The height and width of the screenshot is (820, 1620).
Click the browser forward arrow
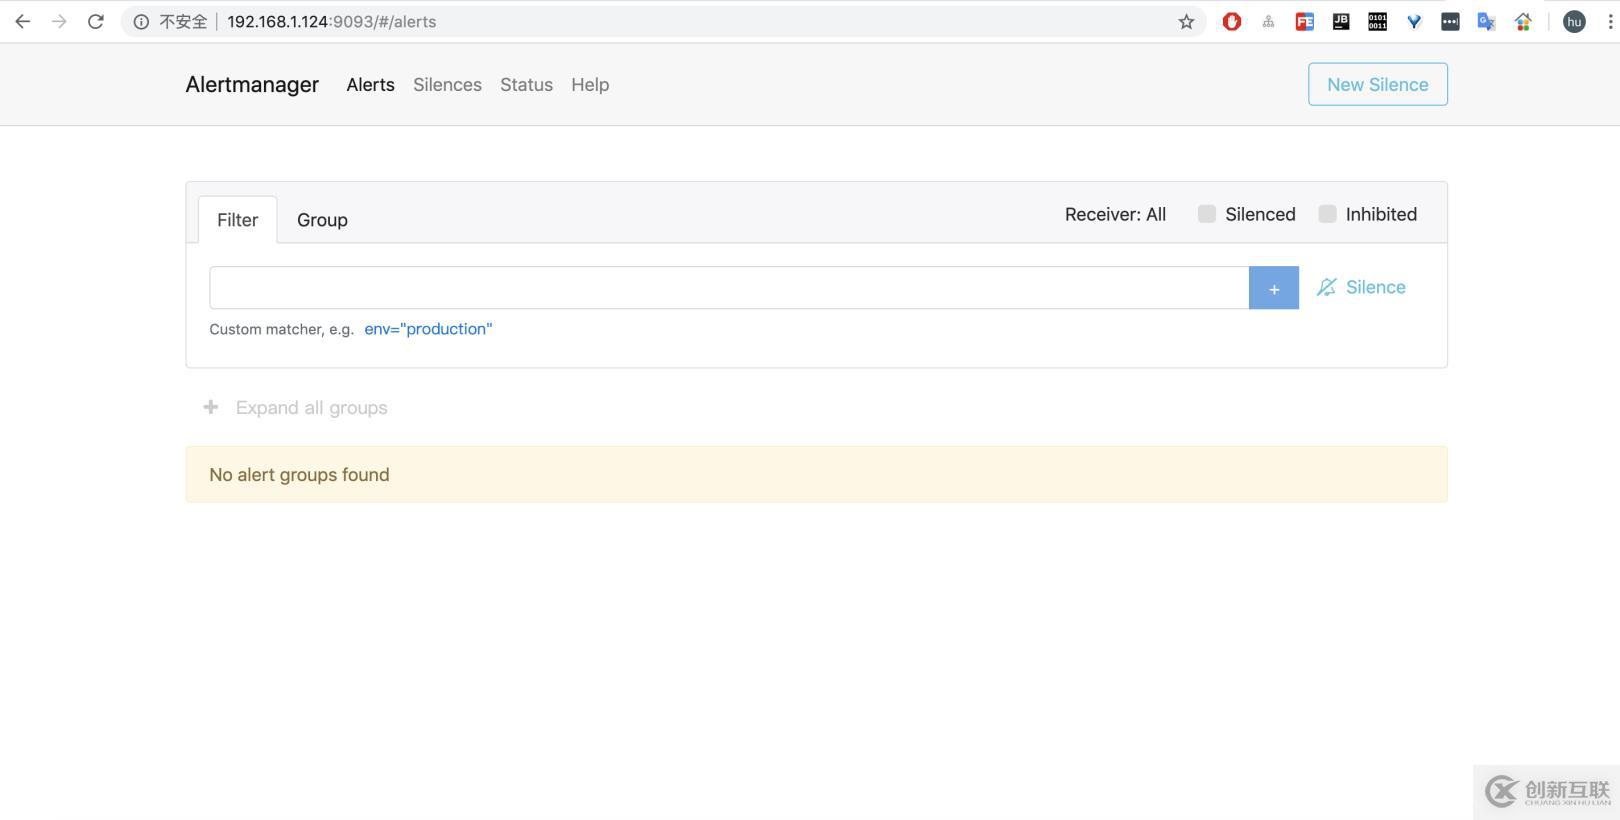pos(59,21)
